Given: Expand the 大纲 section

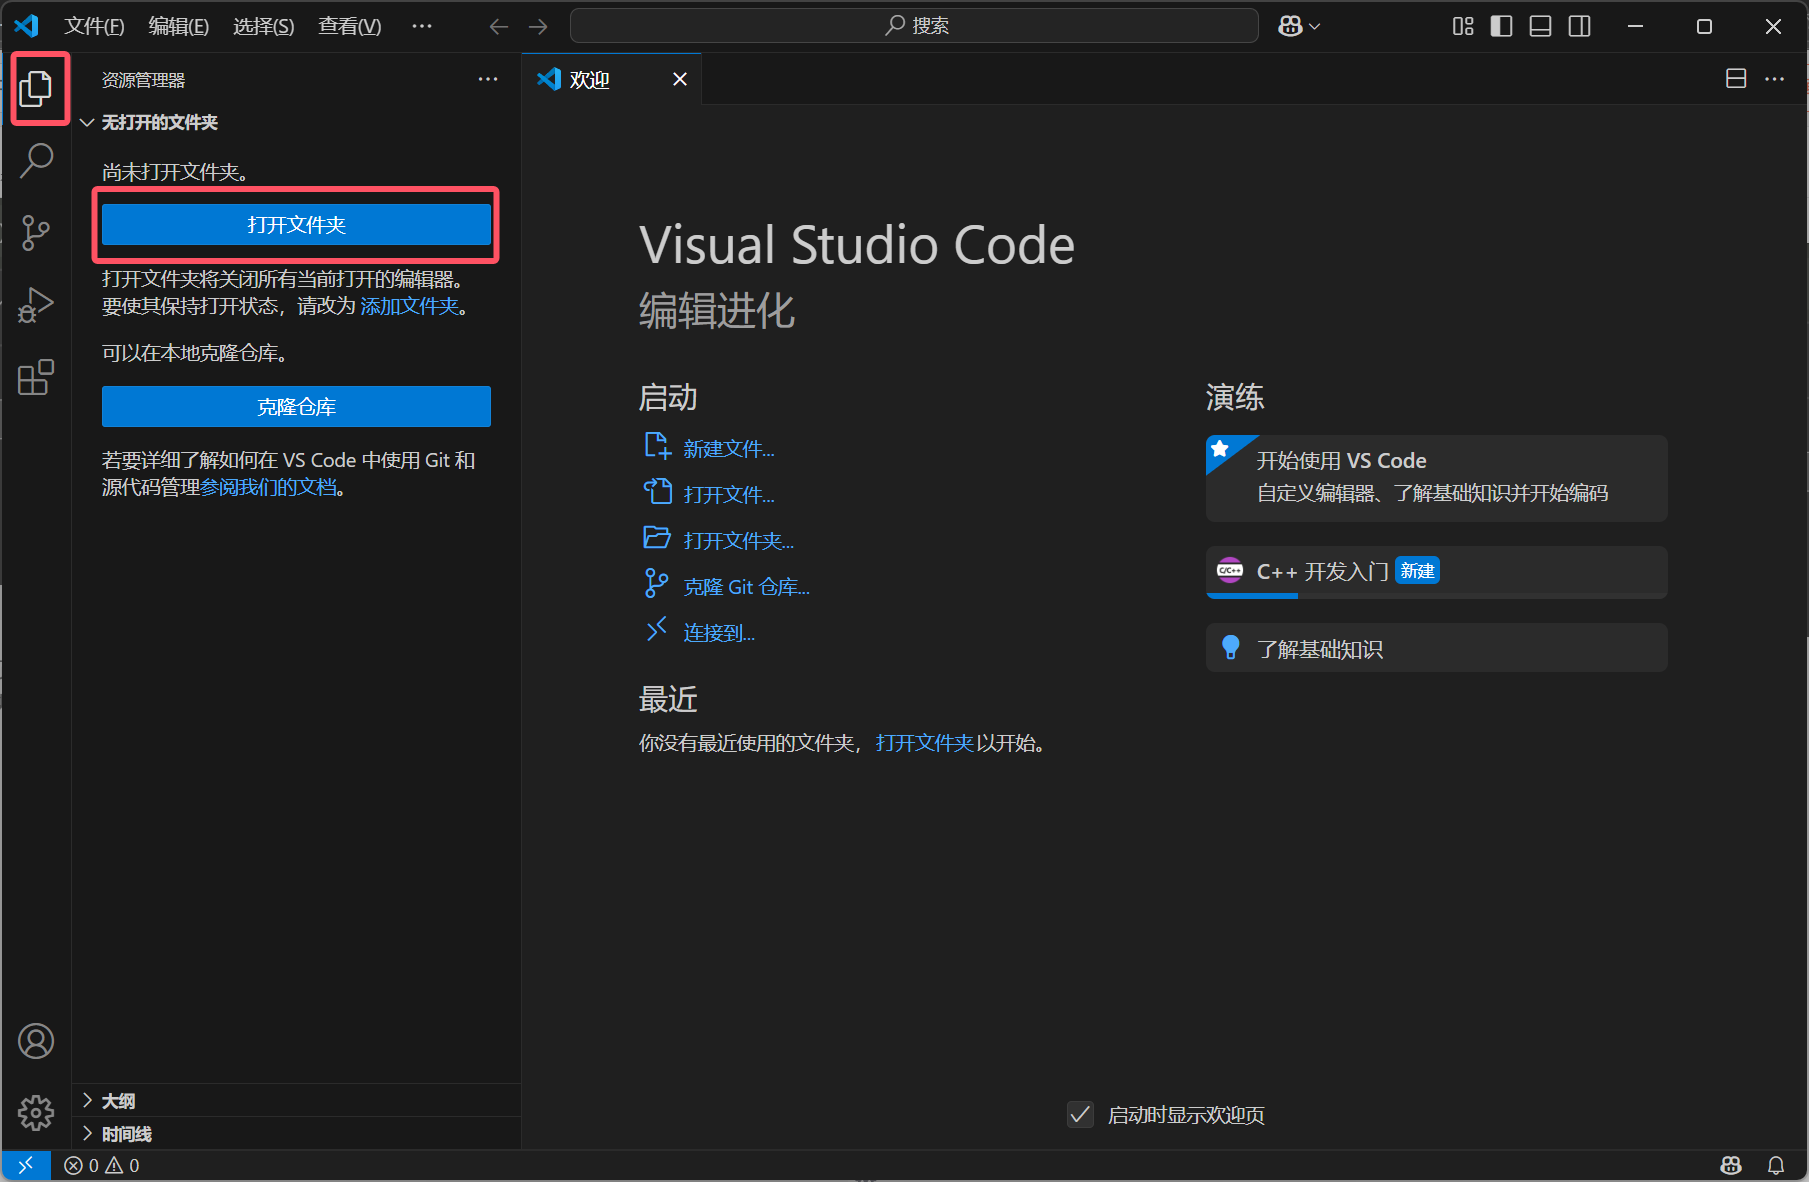Looking at the screenshot, I should pyautogui.click(x=296, y=1100).
